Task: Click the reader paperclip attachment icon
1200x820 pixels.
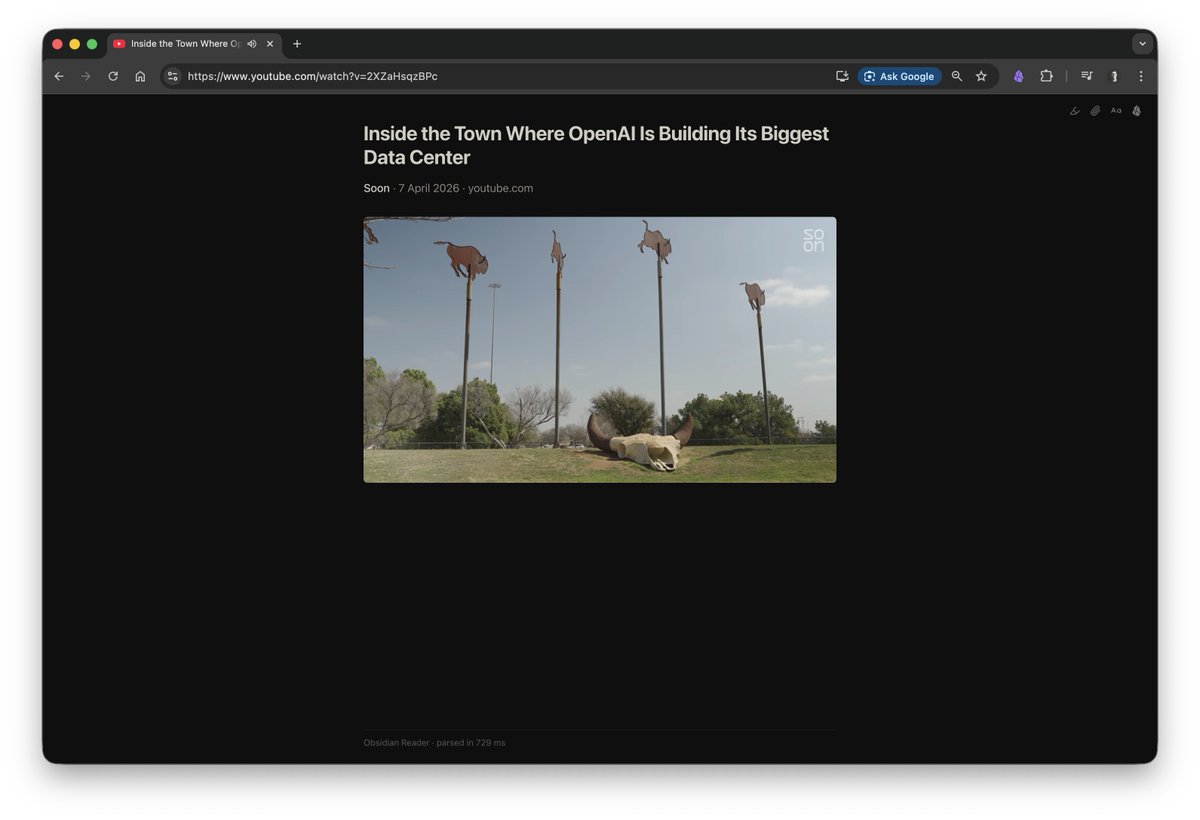Action: coord(1095,111)
